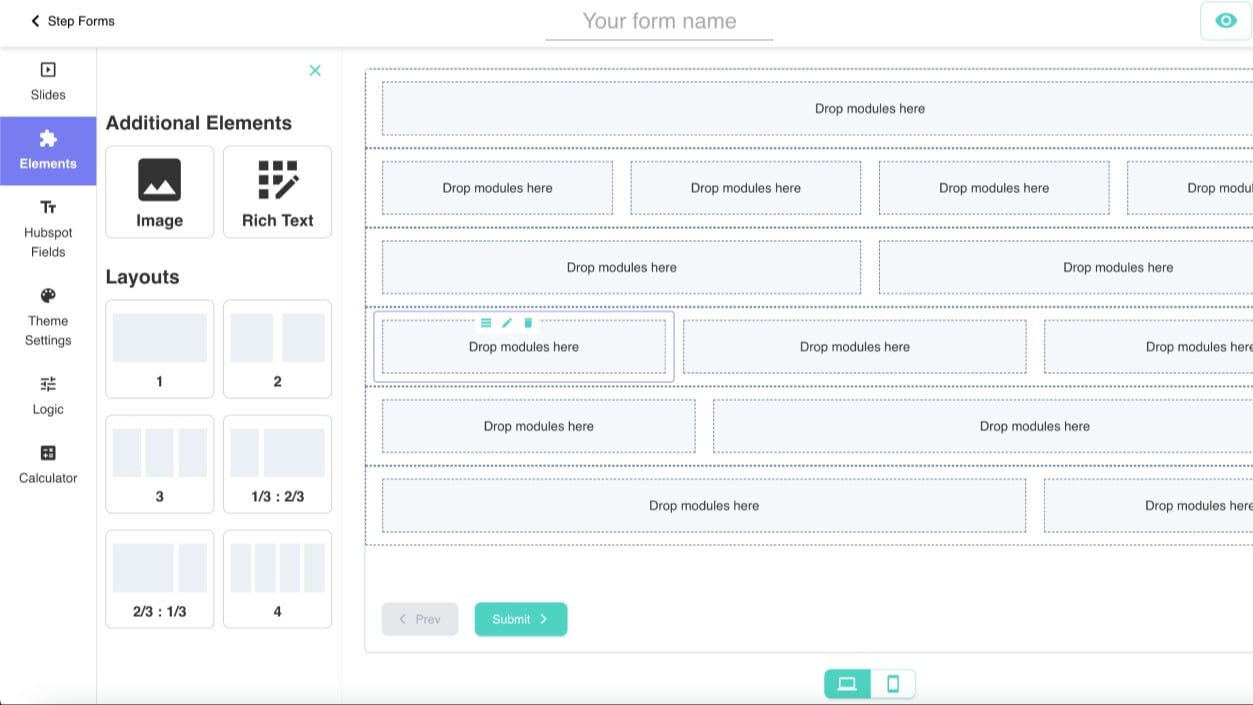
Task: Add a Rich Text element
Action: pyautogui.click(x=277, y=191)
